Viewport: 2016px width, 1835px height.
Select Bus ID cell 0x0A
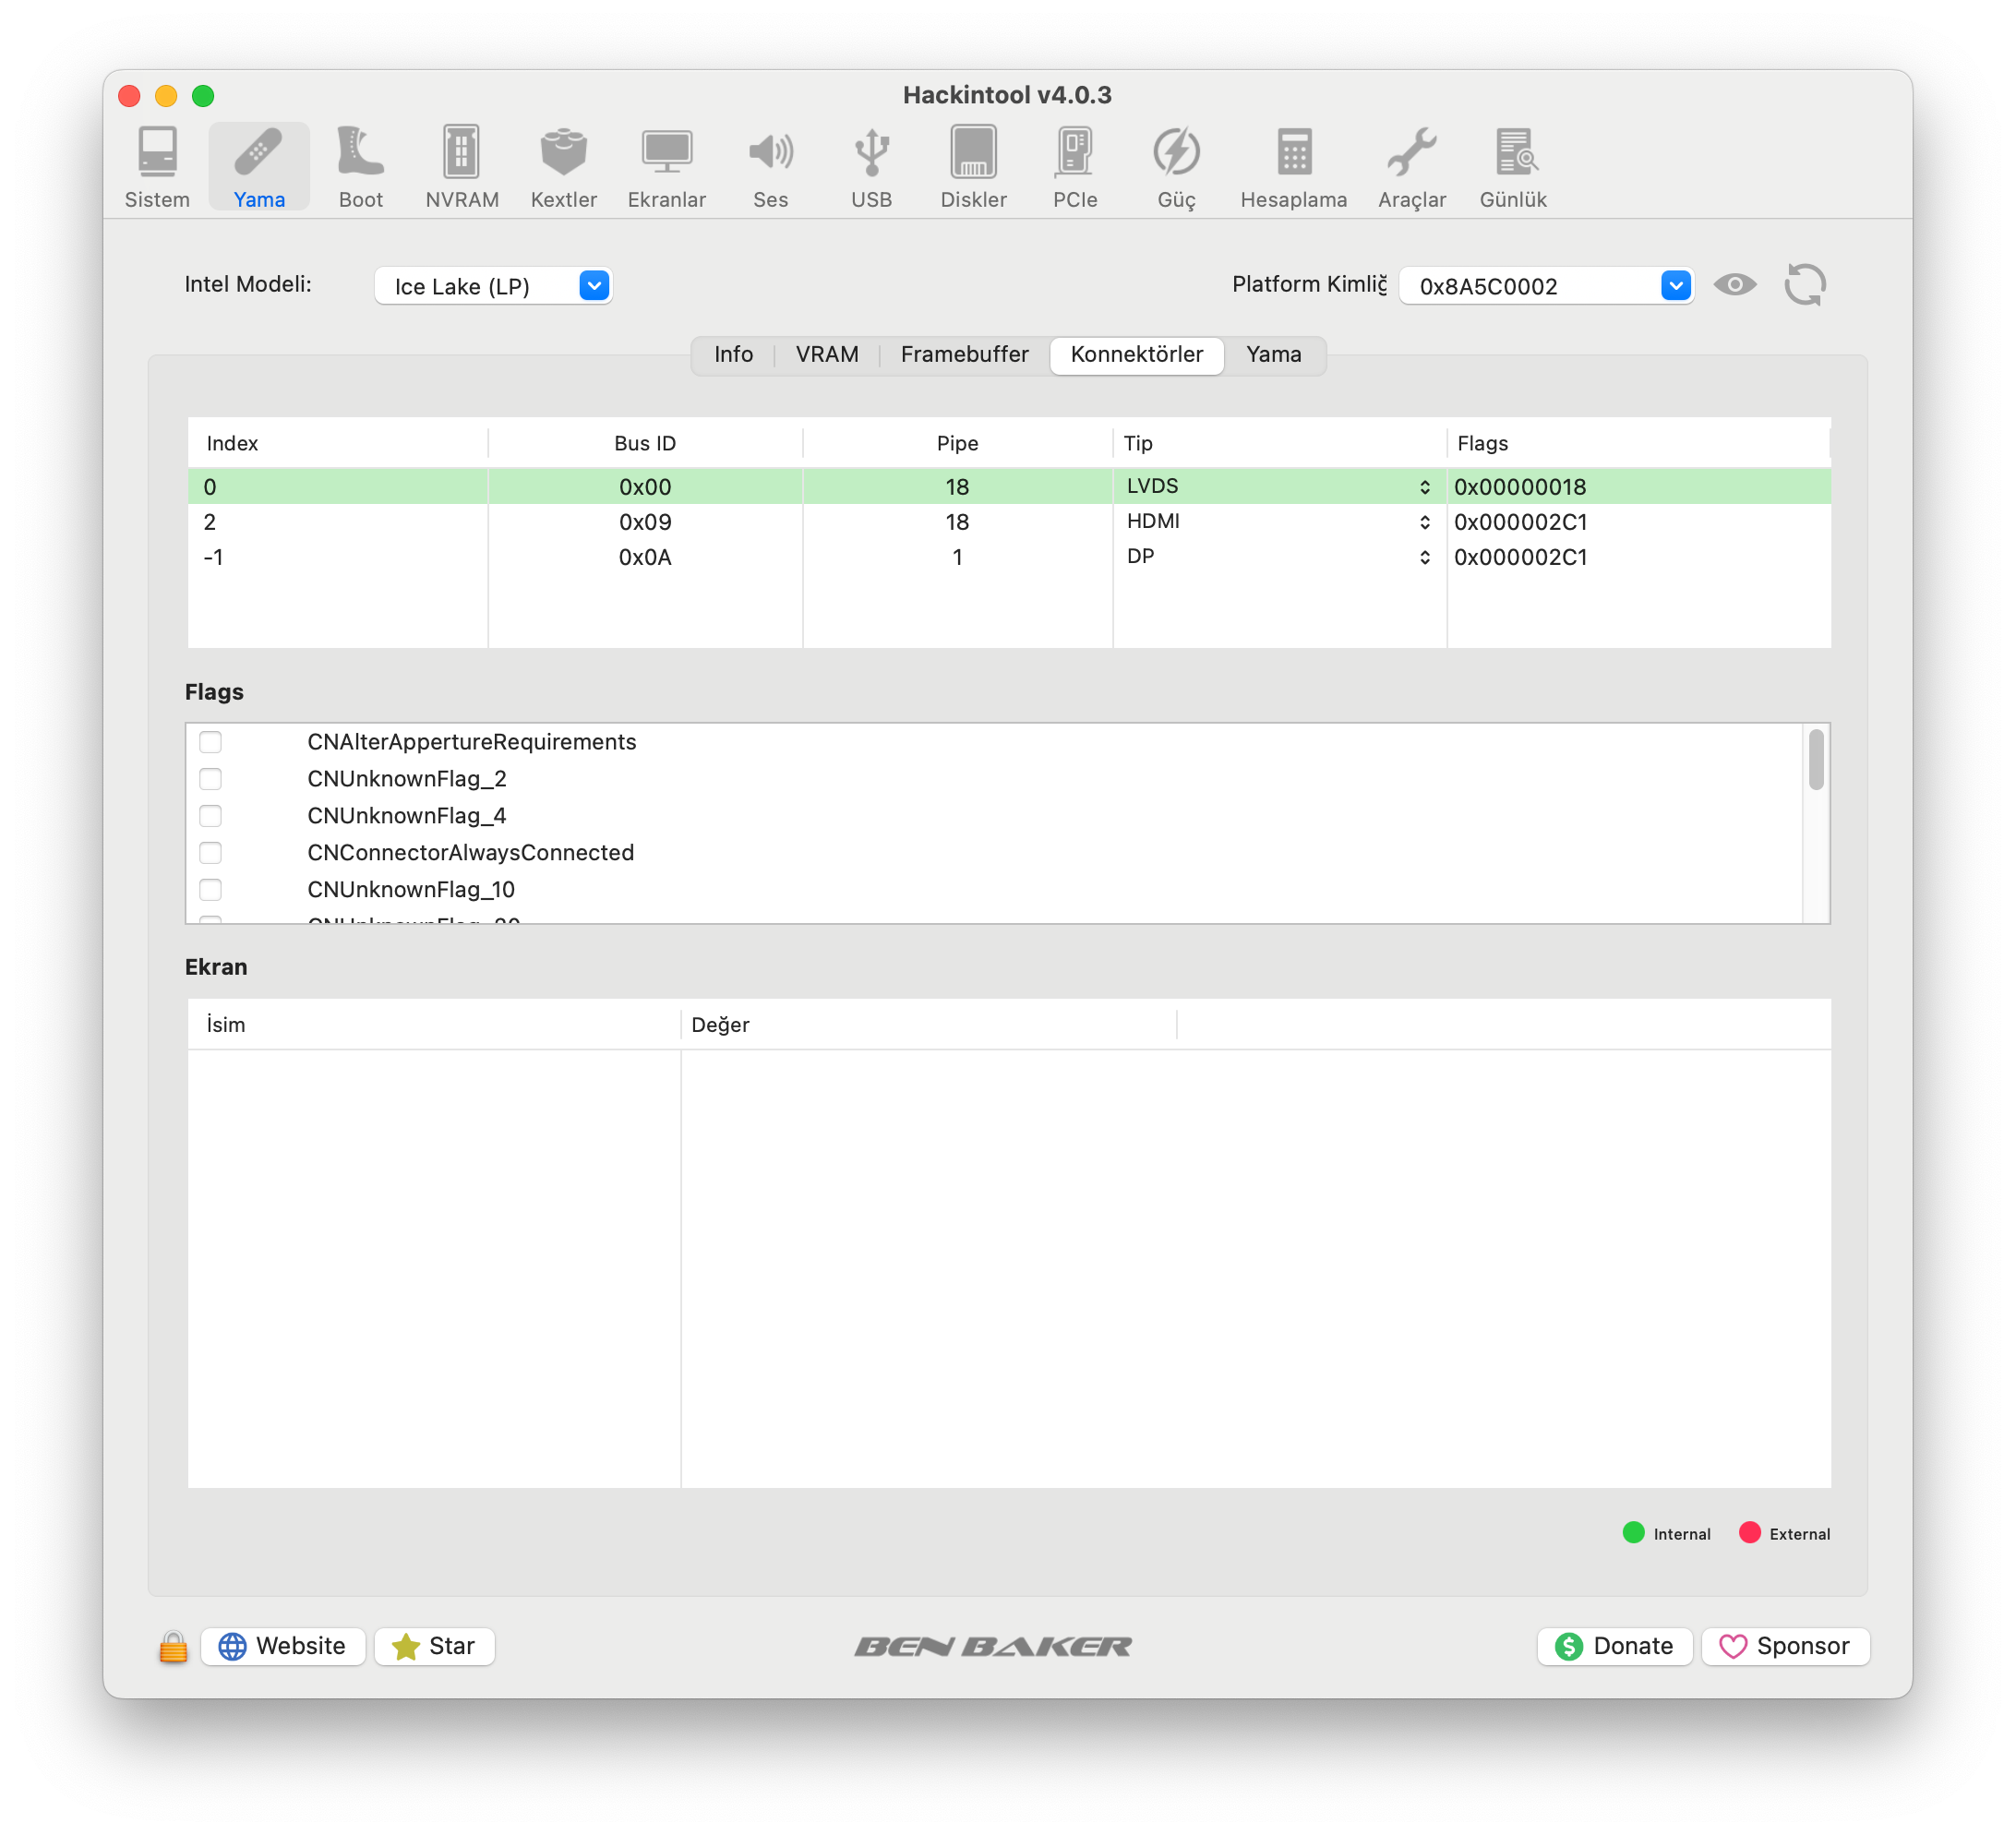645,557
